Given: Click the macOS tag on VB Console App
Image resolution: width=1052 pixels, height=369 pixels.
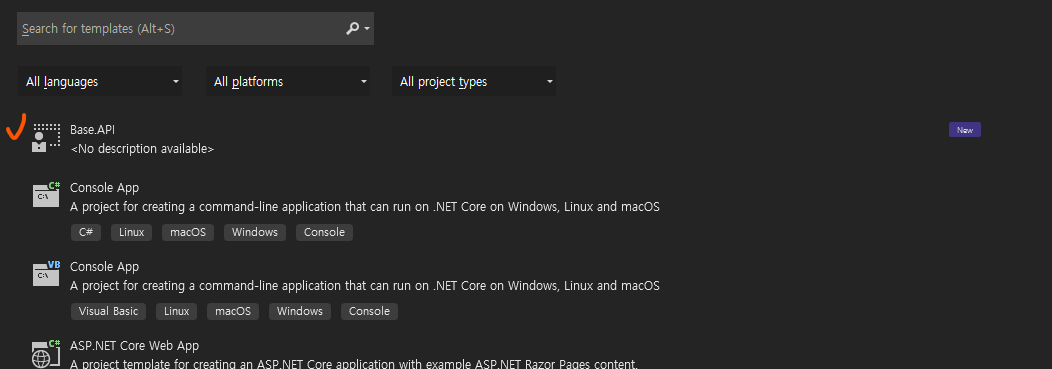Looking at the screenshot, I should pyautogui.click(x=233, y=311).
